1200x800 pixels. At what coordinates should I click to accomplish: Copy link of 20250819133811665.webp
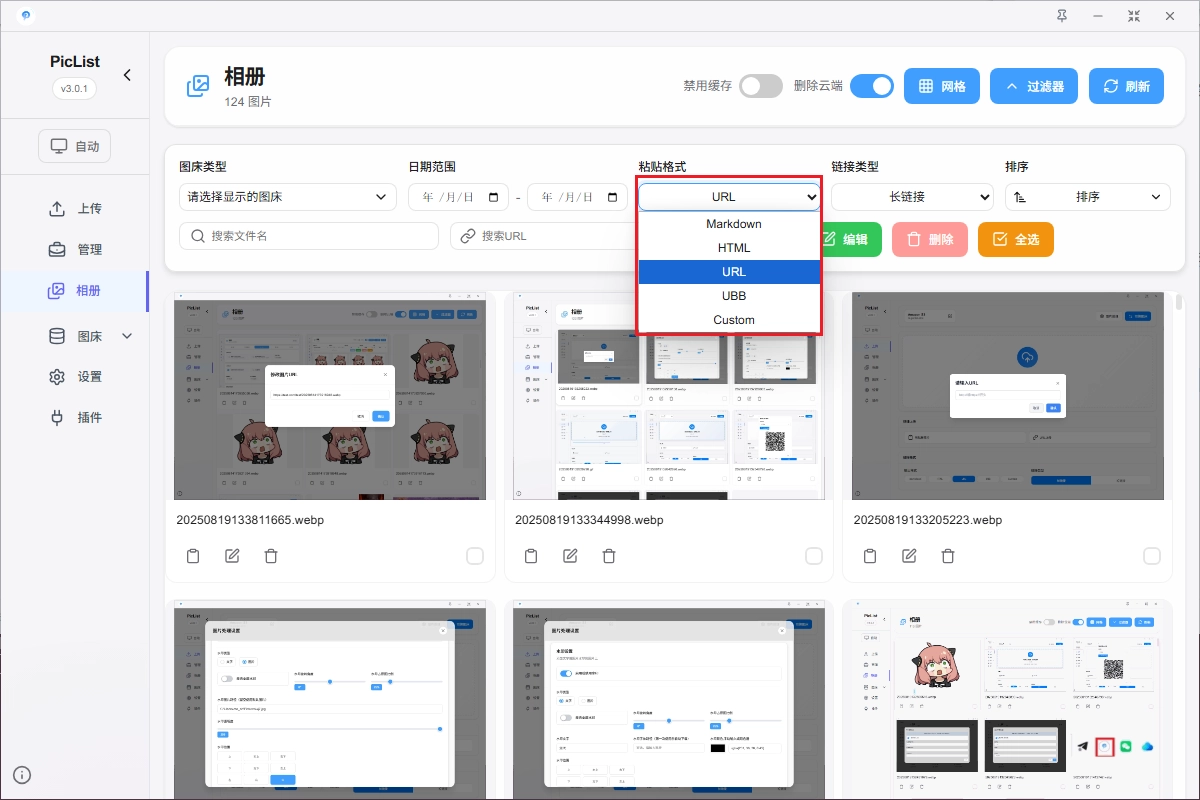(x=194, y=556)
